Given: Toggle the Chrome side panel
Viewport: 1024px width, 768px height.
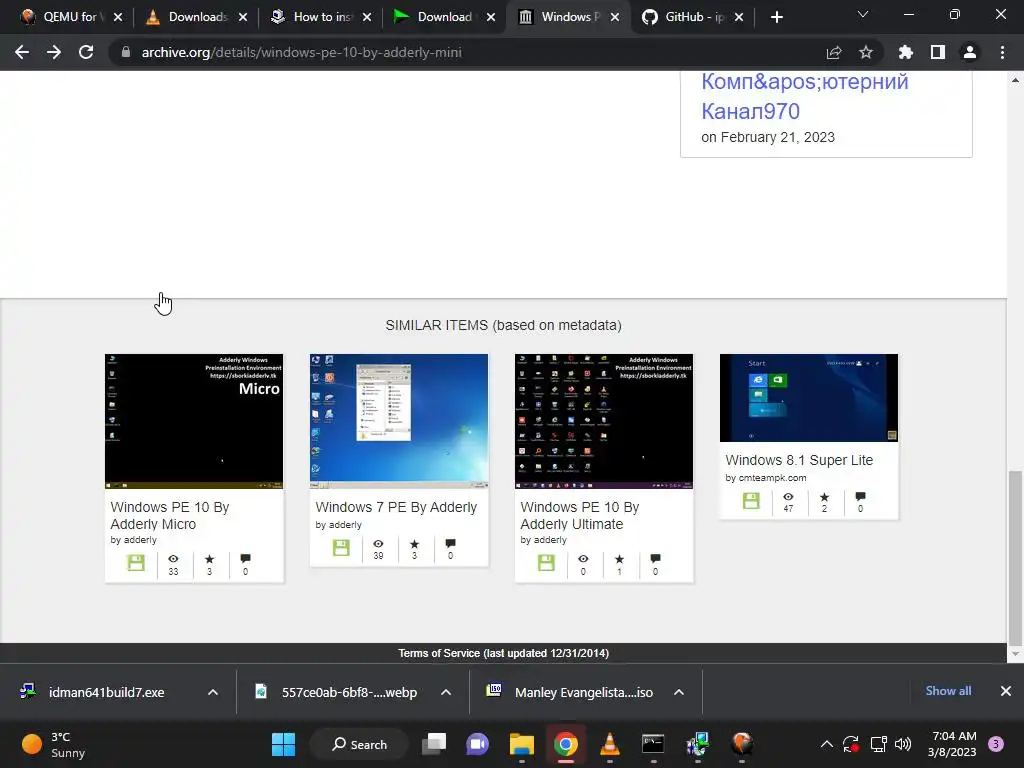Looking at the screenshot, I should [938, 52].
